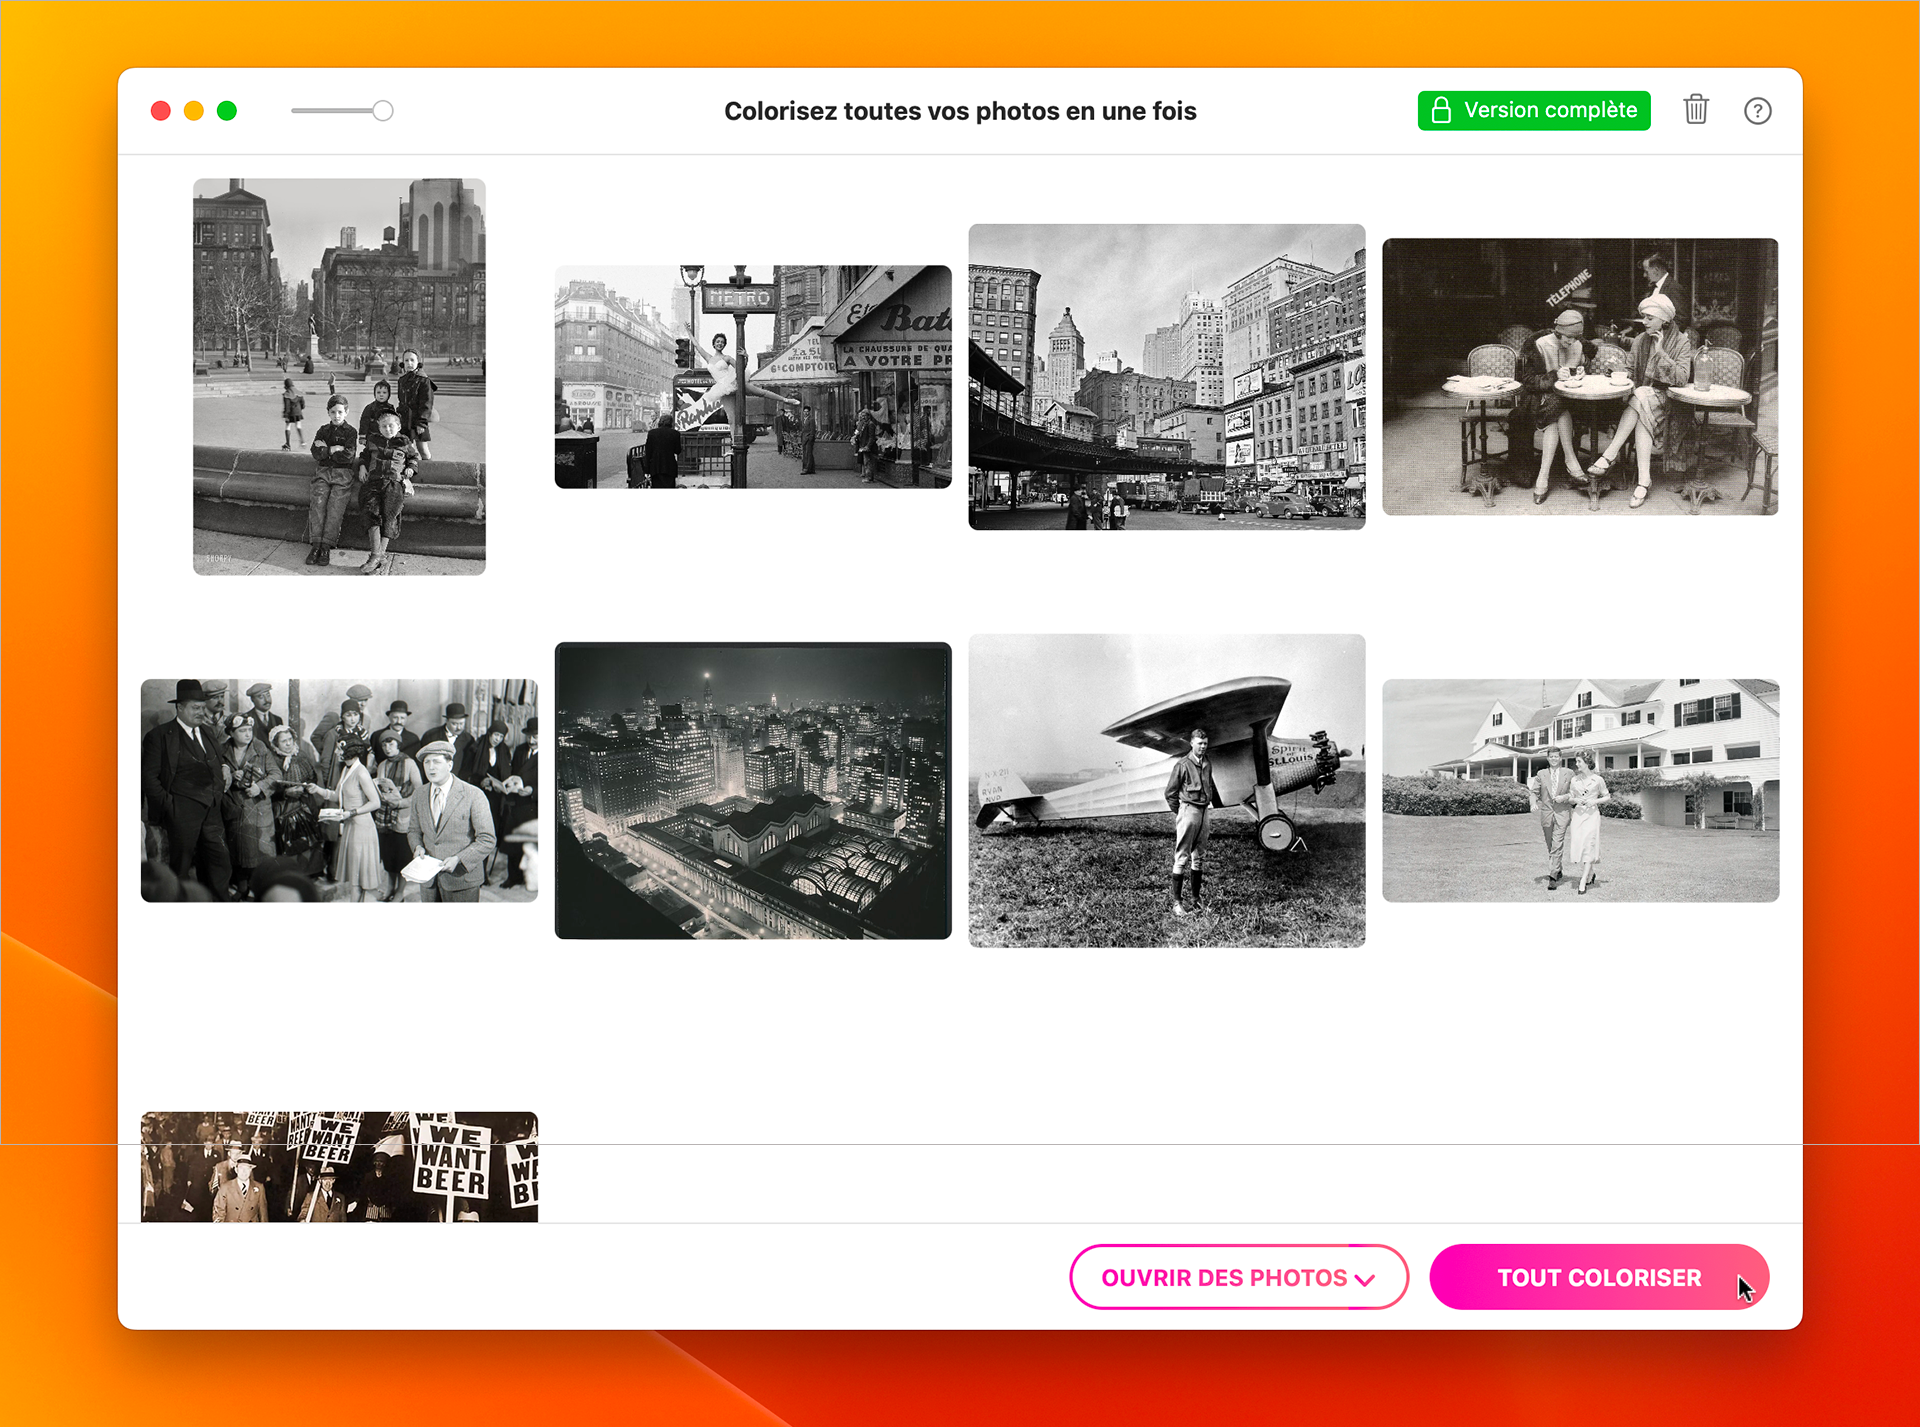Click the window title Colorisez toutes vos photos
This screenshot has height=1427, width=1920.
(x=959, y=111)
